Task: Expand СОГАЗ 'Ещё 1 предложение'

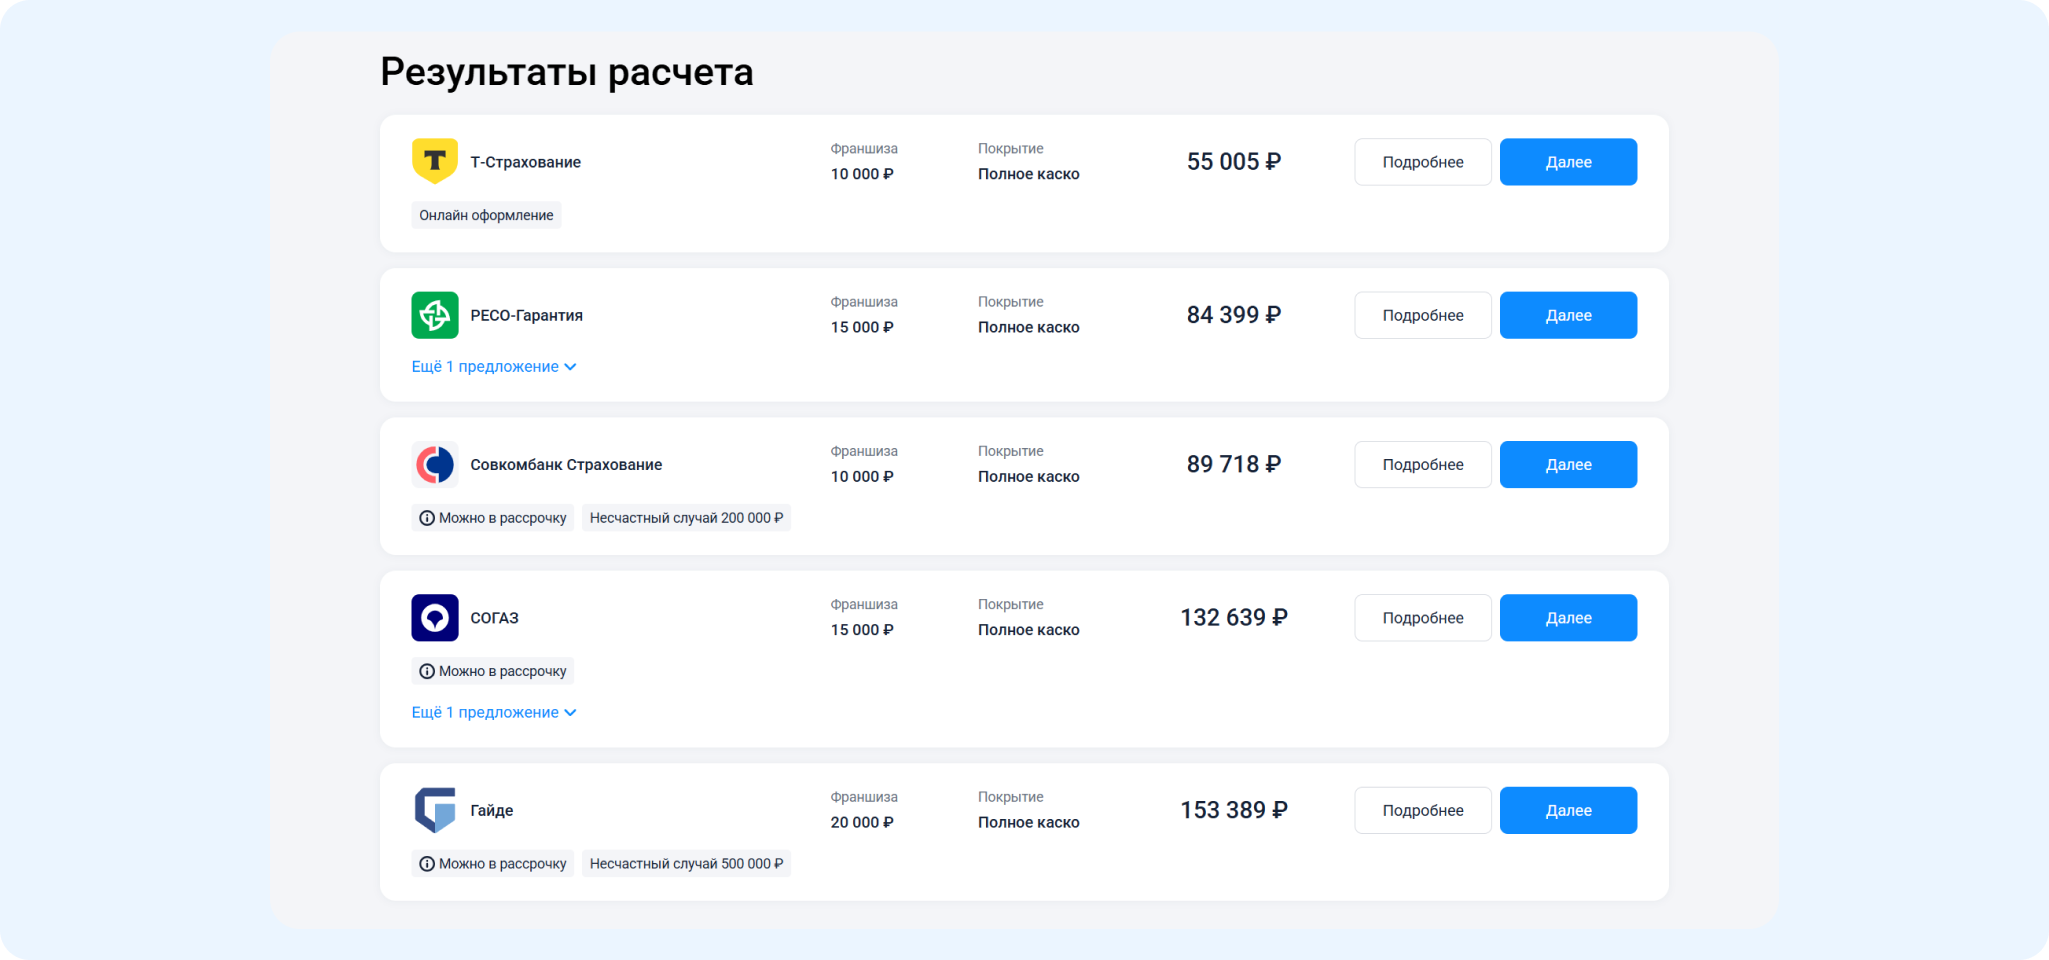Action: click(x=494, y=713)
